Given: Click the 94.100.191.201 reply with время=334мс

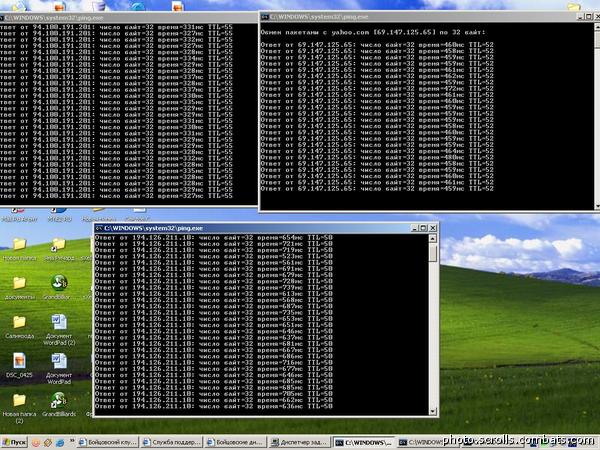Looking at the screenshot, I should 116,59.
